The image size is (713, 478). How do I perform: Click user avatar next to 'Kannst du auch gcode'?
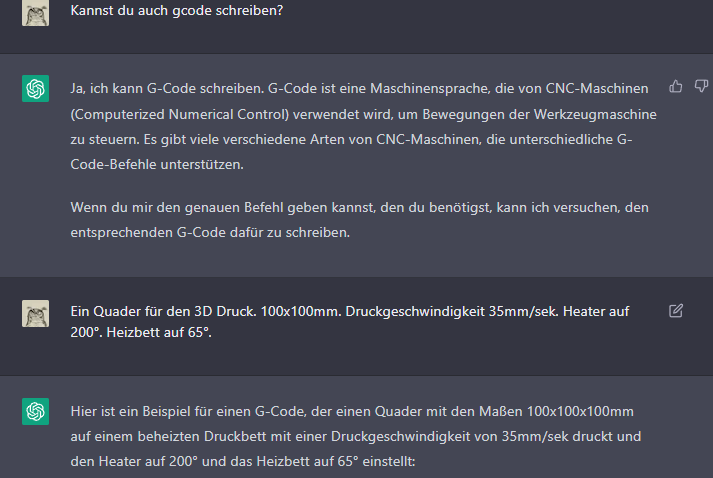tap(35, 13)
